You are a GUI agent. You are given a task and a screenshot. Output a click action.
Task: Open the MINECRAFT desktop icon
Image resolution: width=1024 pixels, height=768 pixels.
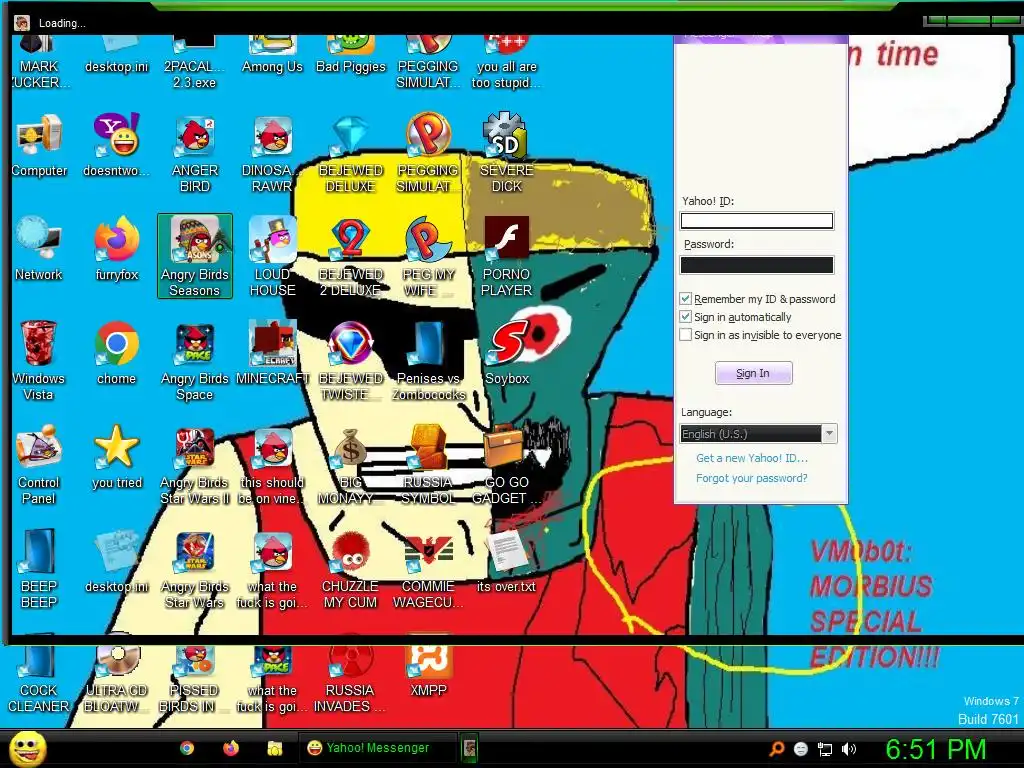272,353
